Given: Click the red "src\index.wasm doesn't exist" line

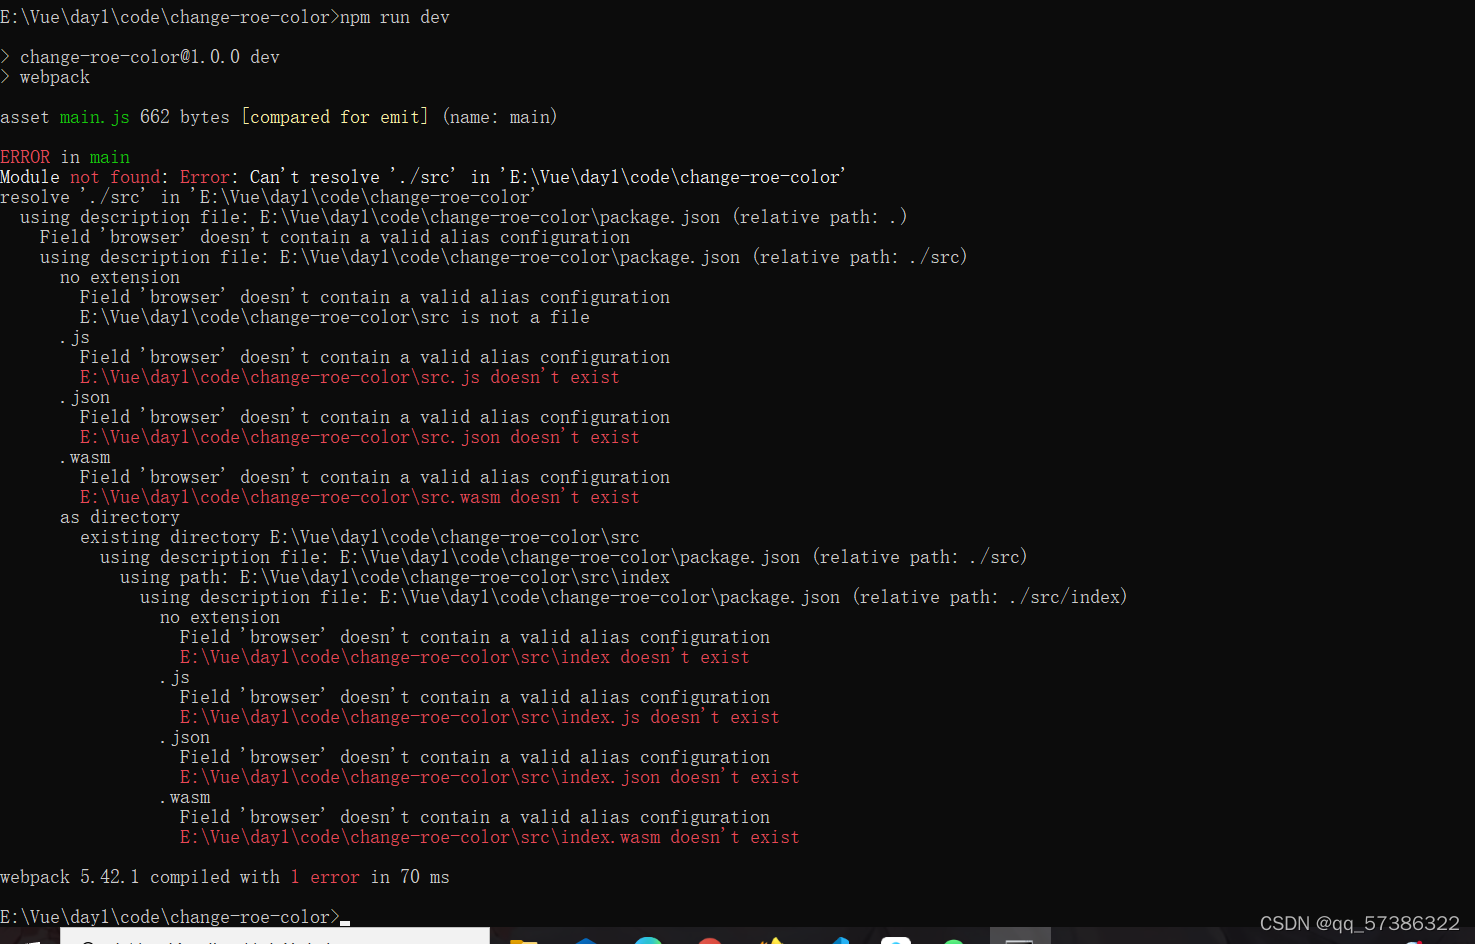Looking at the screenshot, I should point(490,837).
